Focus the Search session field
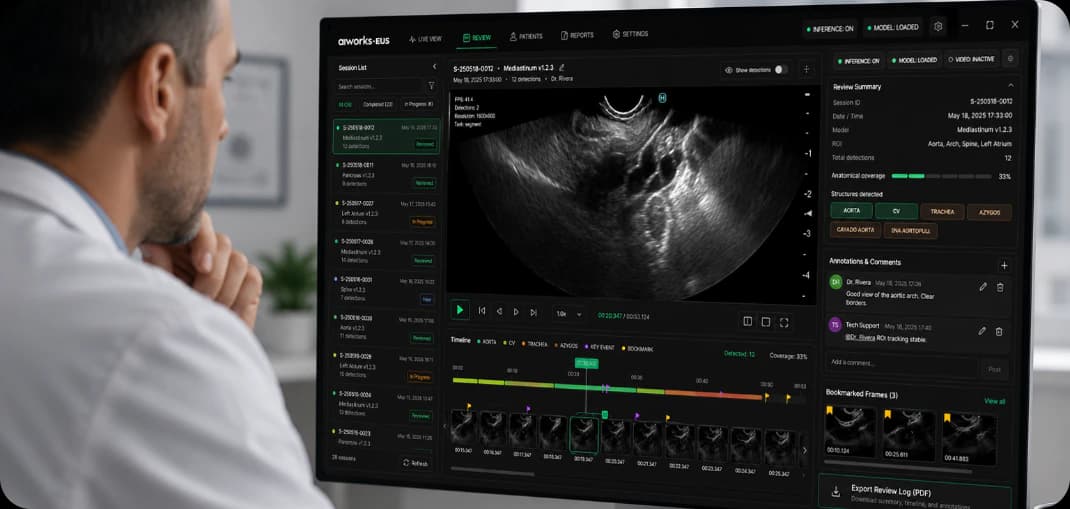Viewport: 1070px width, 509px height. (378, 87)
